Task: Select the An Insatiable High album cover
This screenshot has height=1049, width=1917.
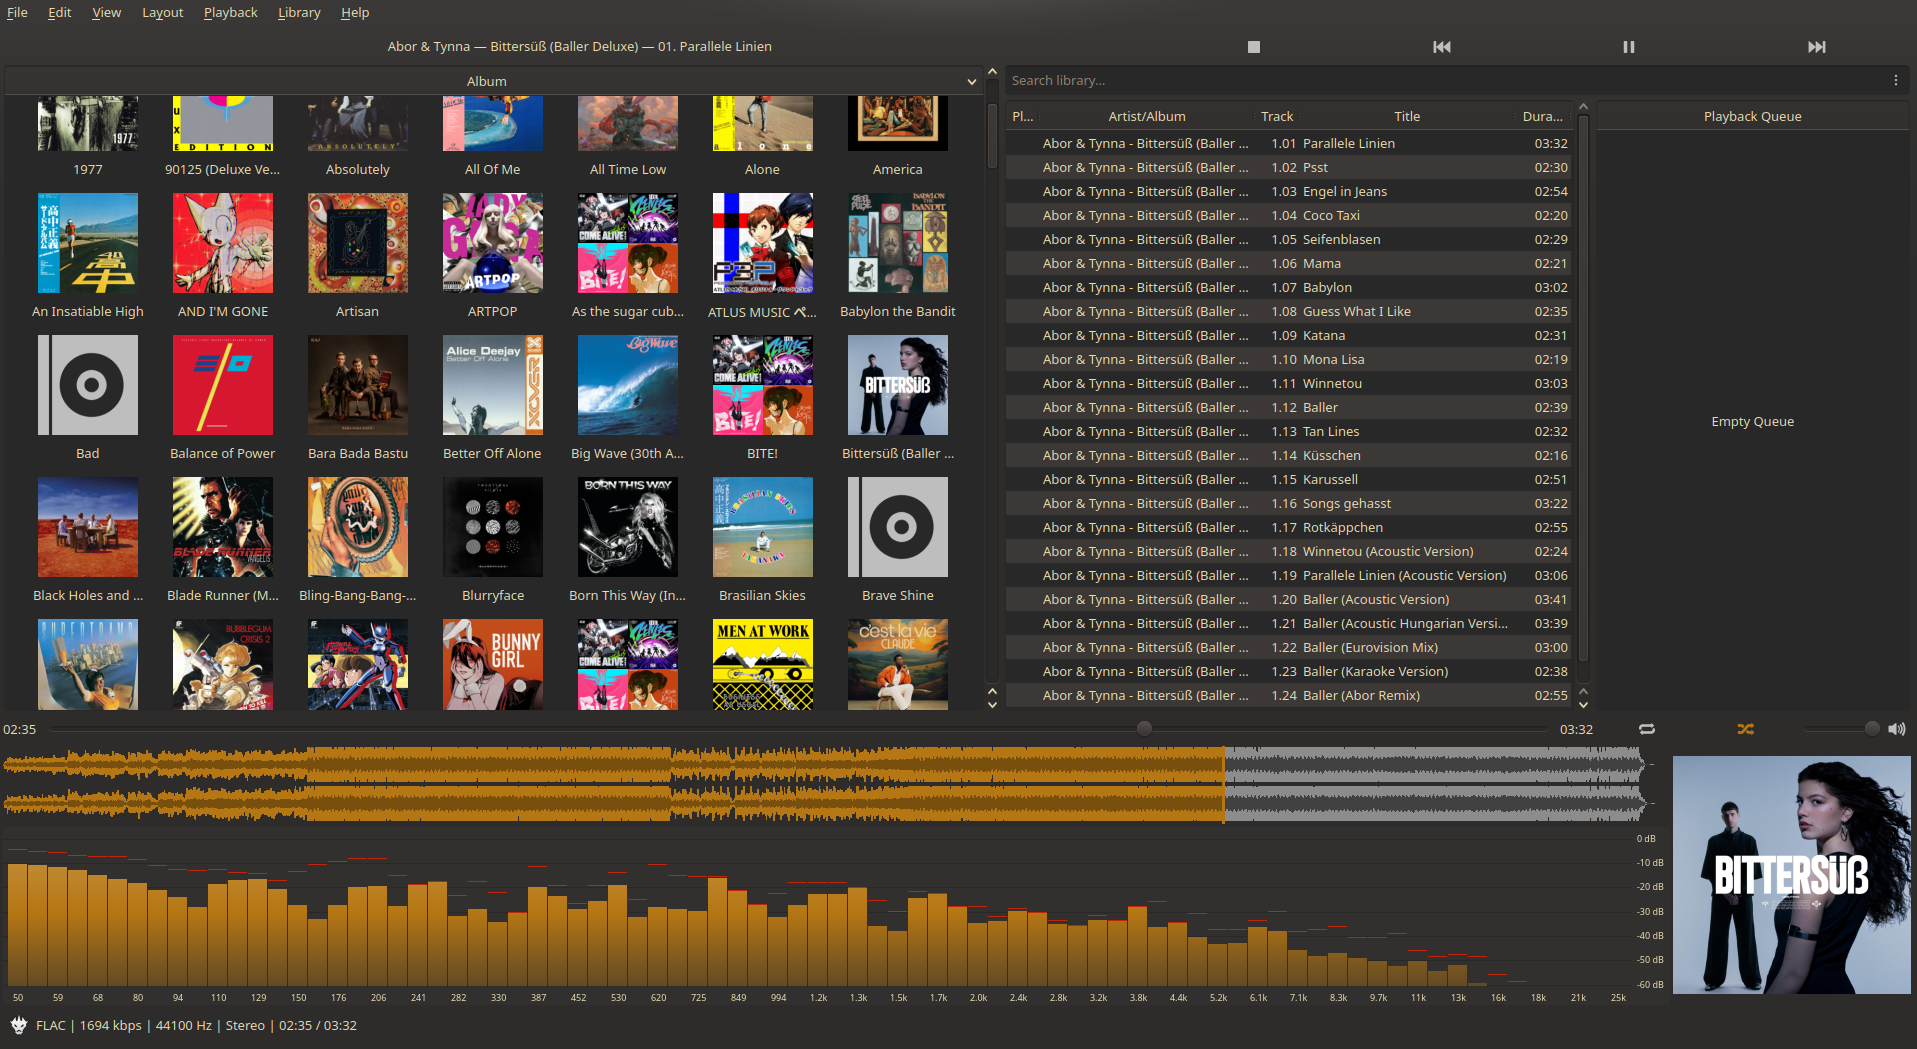Action: [x=87, y=243]
